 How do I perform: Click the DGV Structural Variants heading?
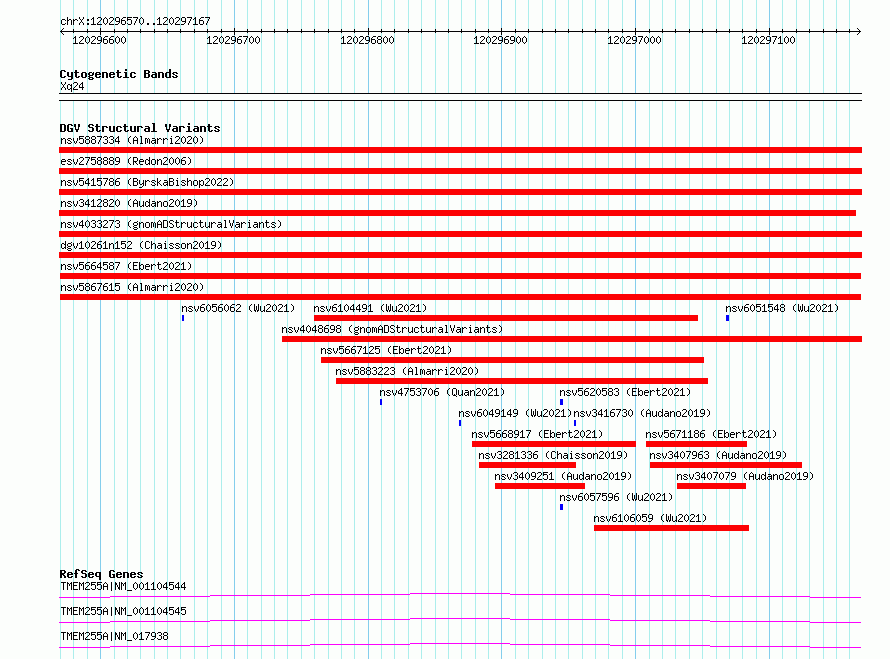[140, 128]
